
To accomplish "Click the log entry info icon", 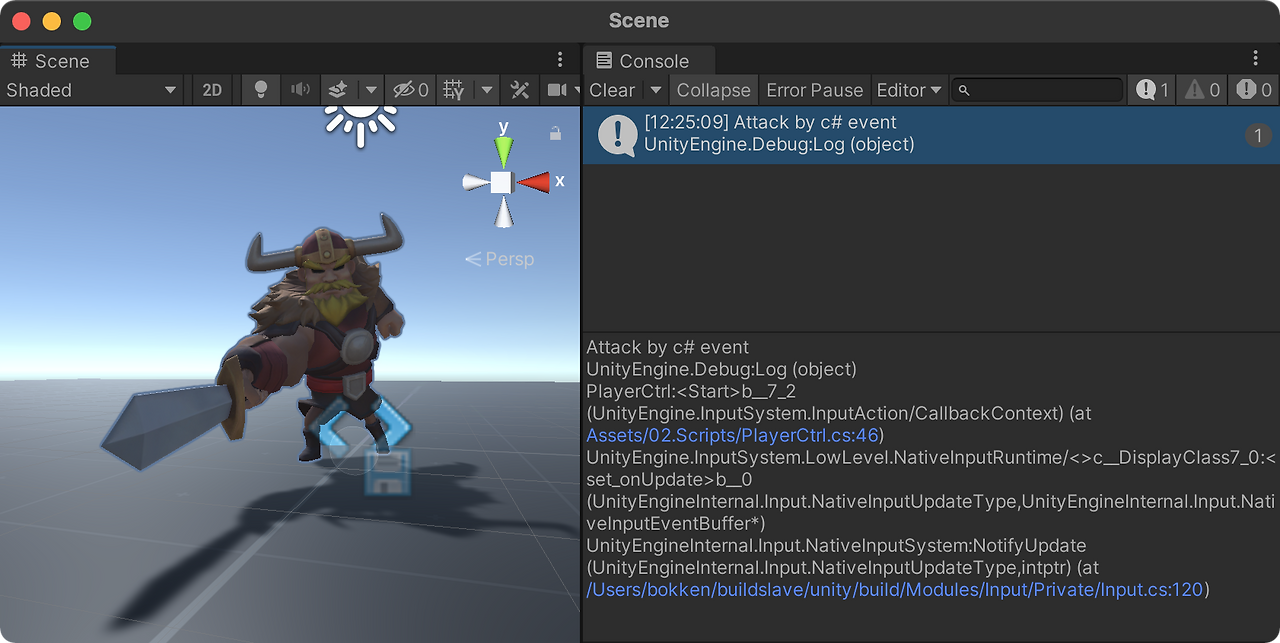I will pyautogui.click(x=617, y=135).
